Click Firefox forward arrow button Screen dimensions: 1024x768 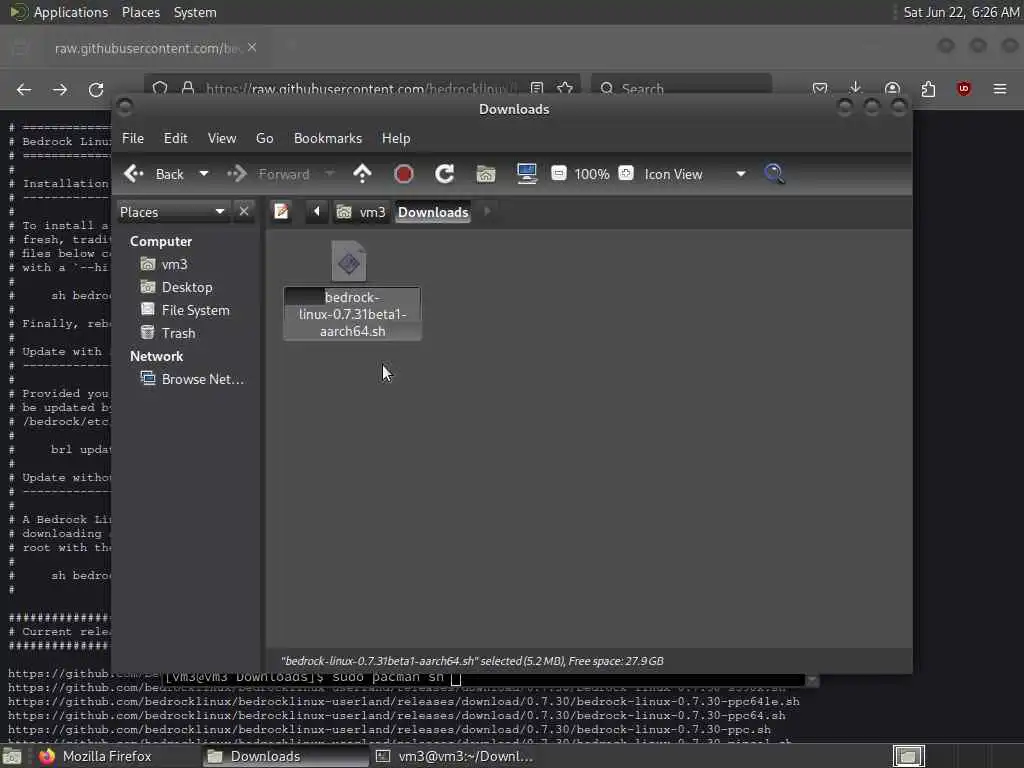click(x=60, y=89)
